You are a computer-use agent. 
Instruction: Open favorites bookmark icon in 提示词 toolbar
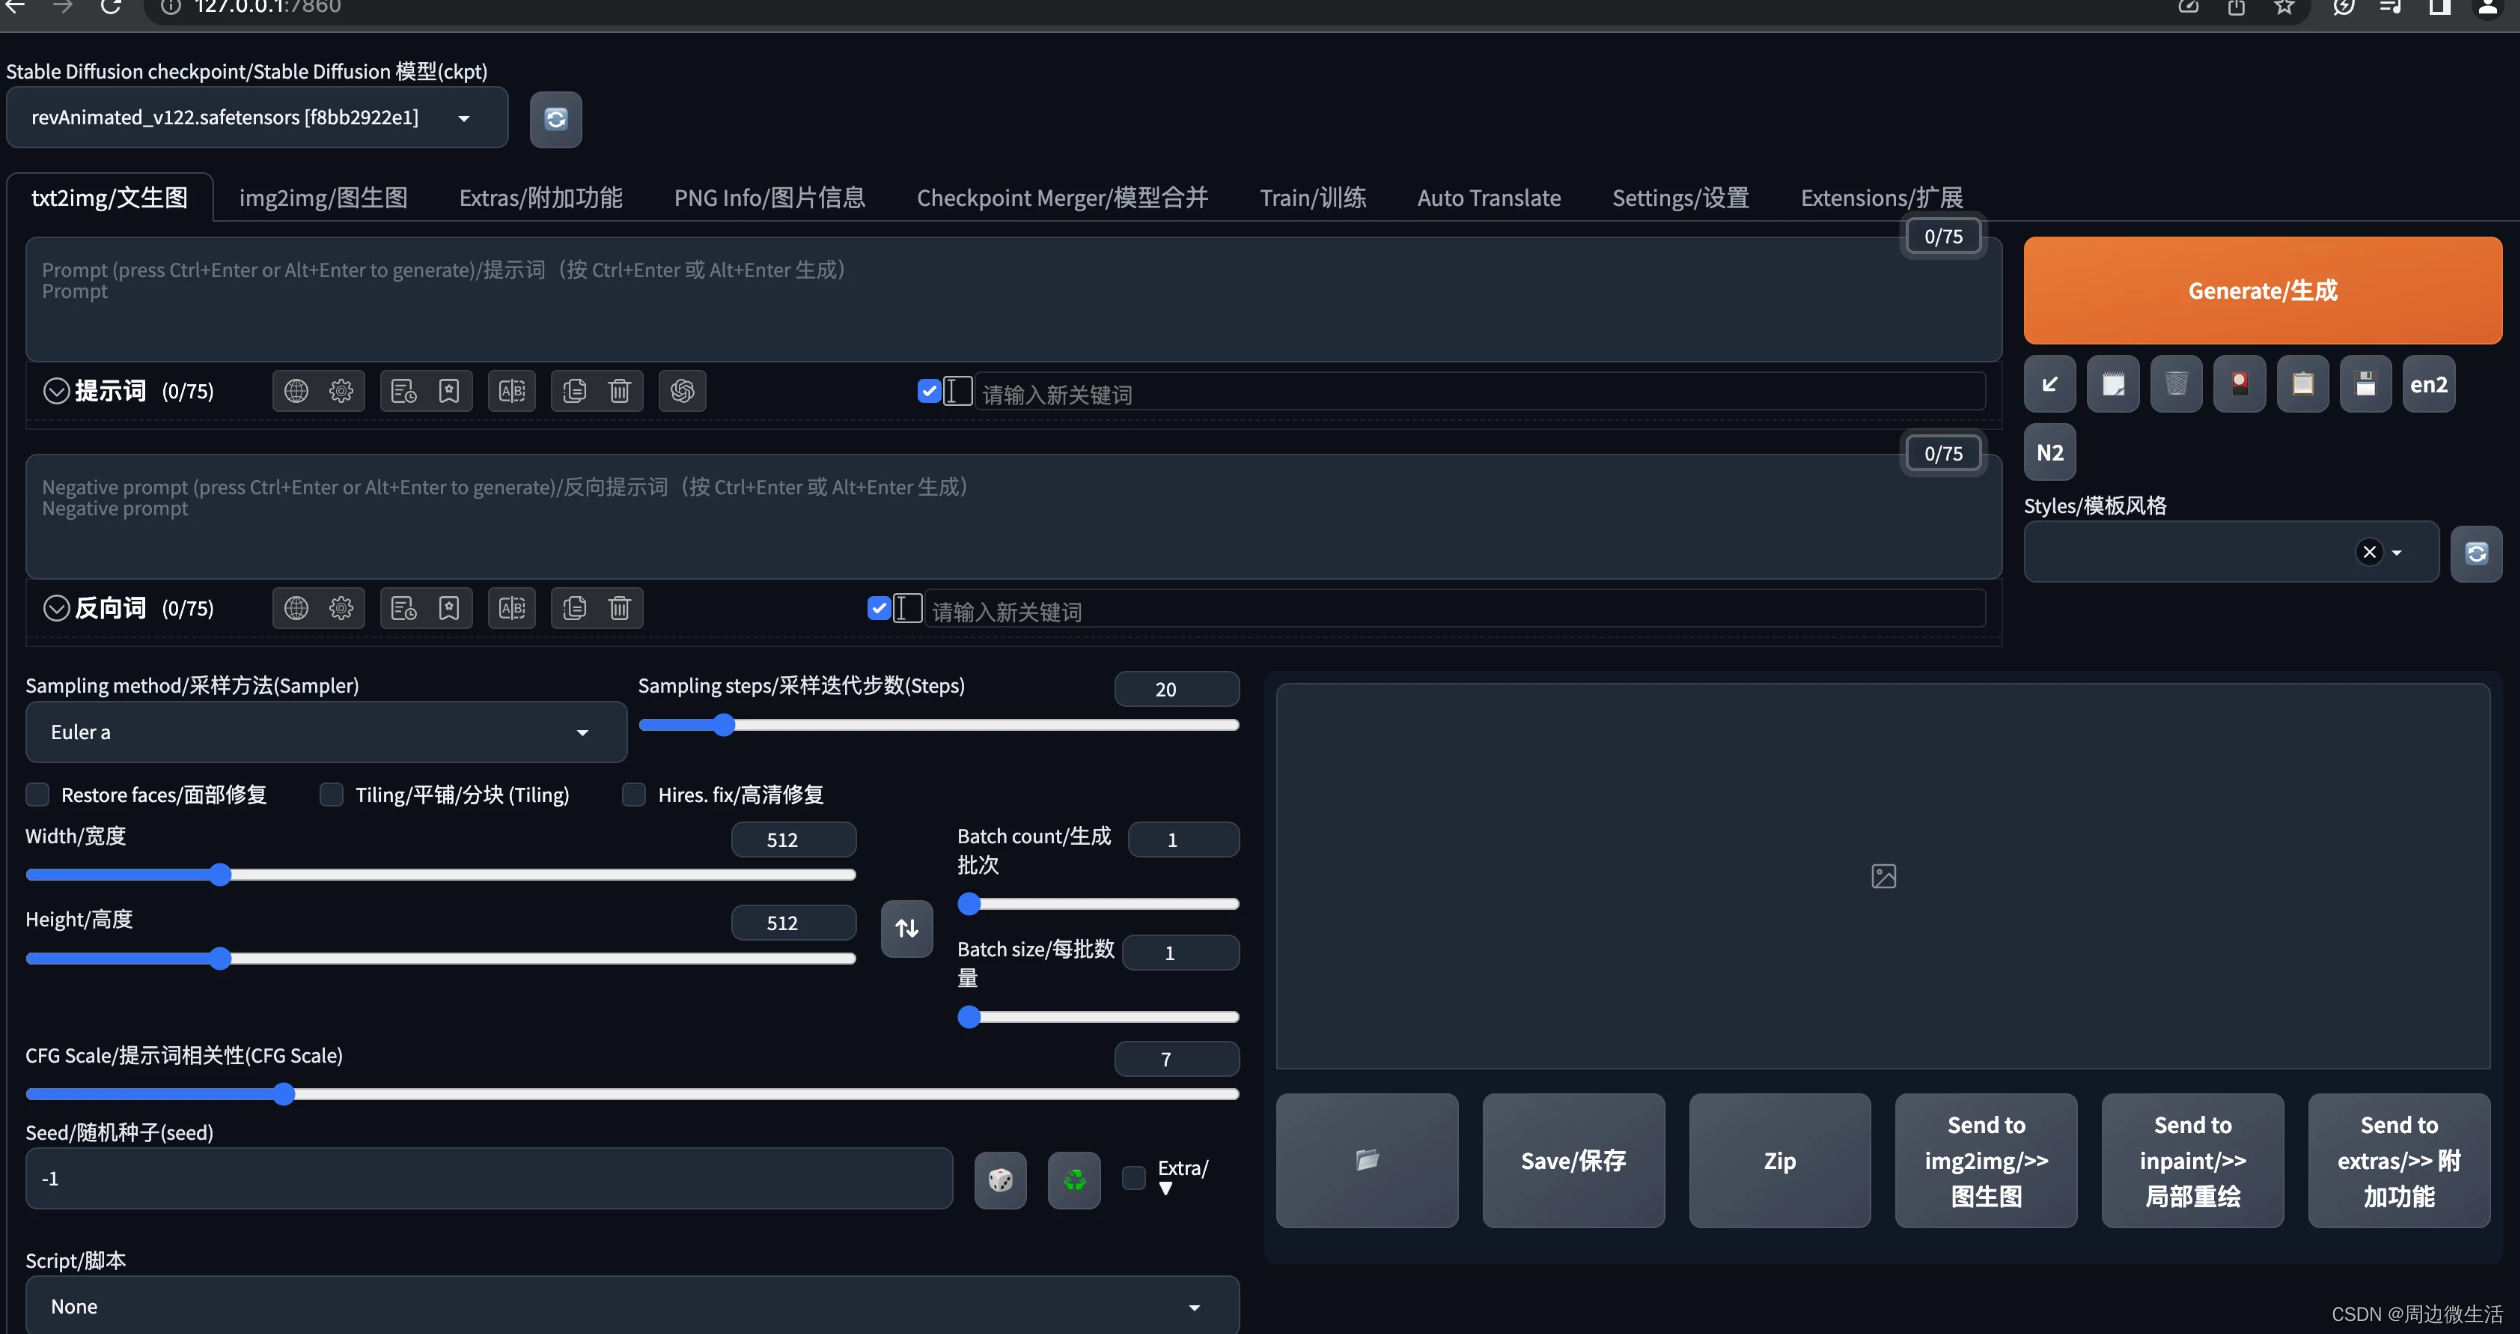pyautogui.click(x=449, y=391)
